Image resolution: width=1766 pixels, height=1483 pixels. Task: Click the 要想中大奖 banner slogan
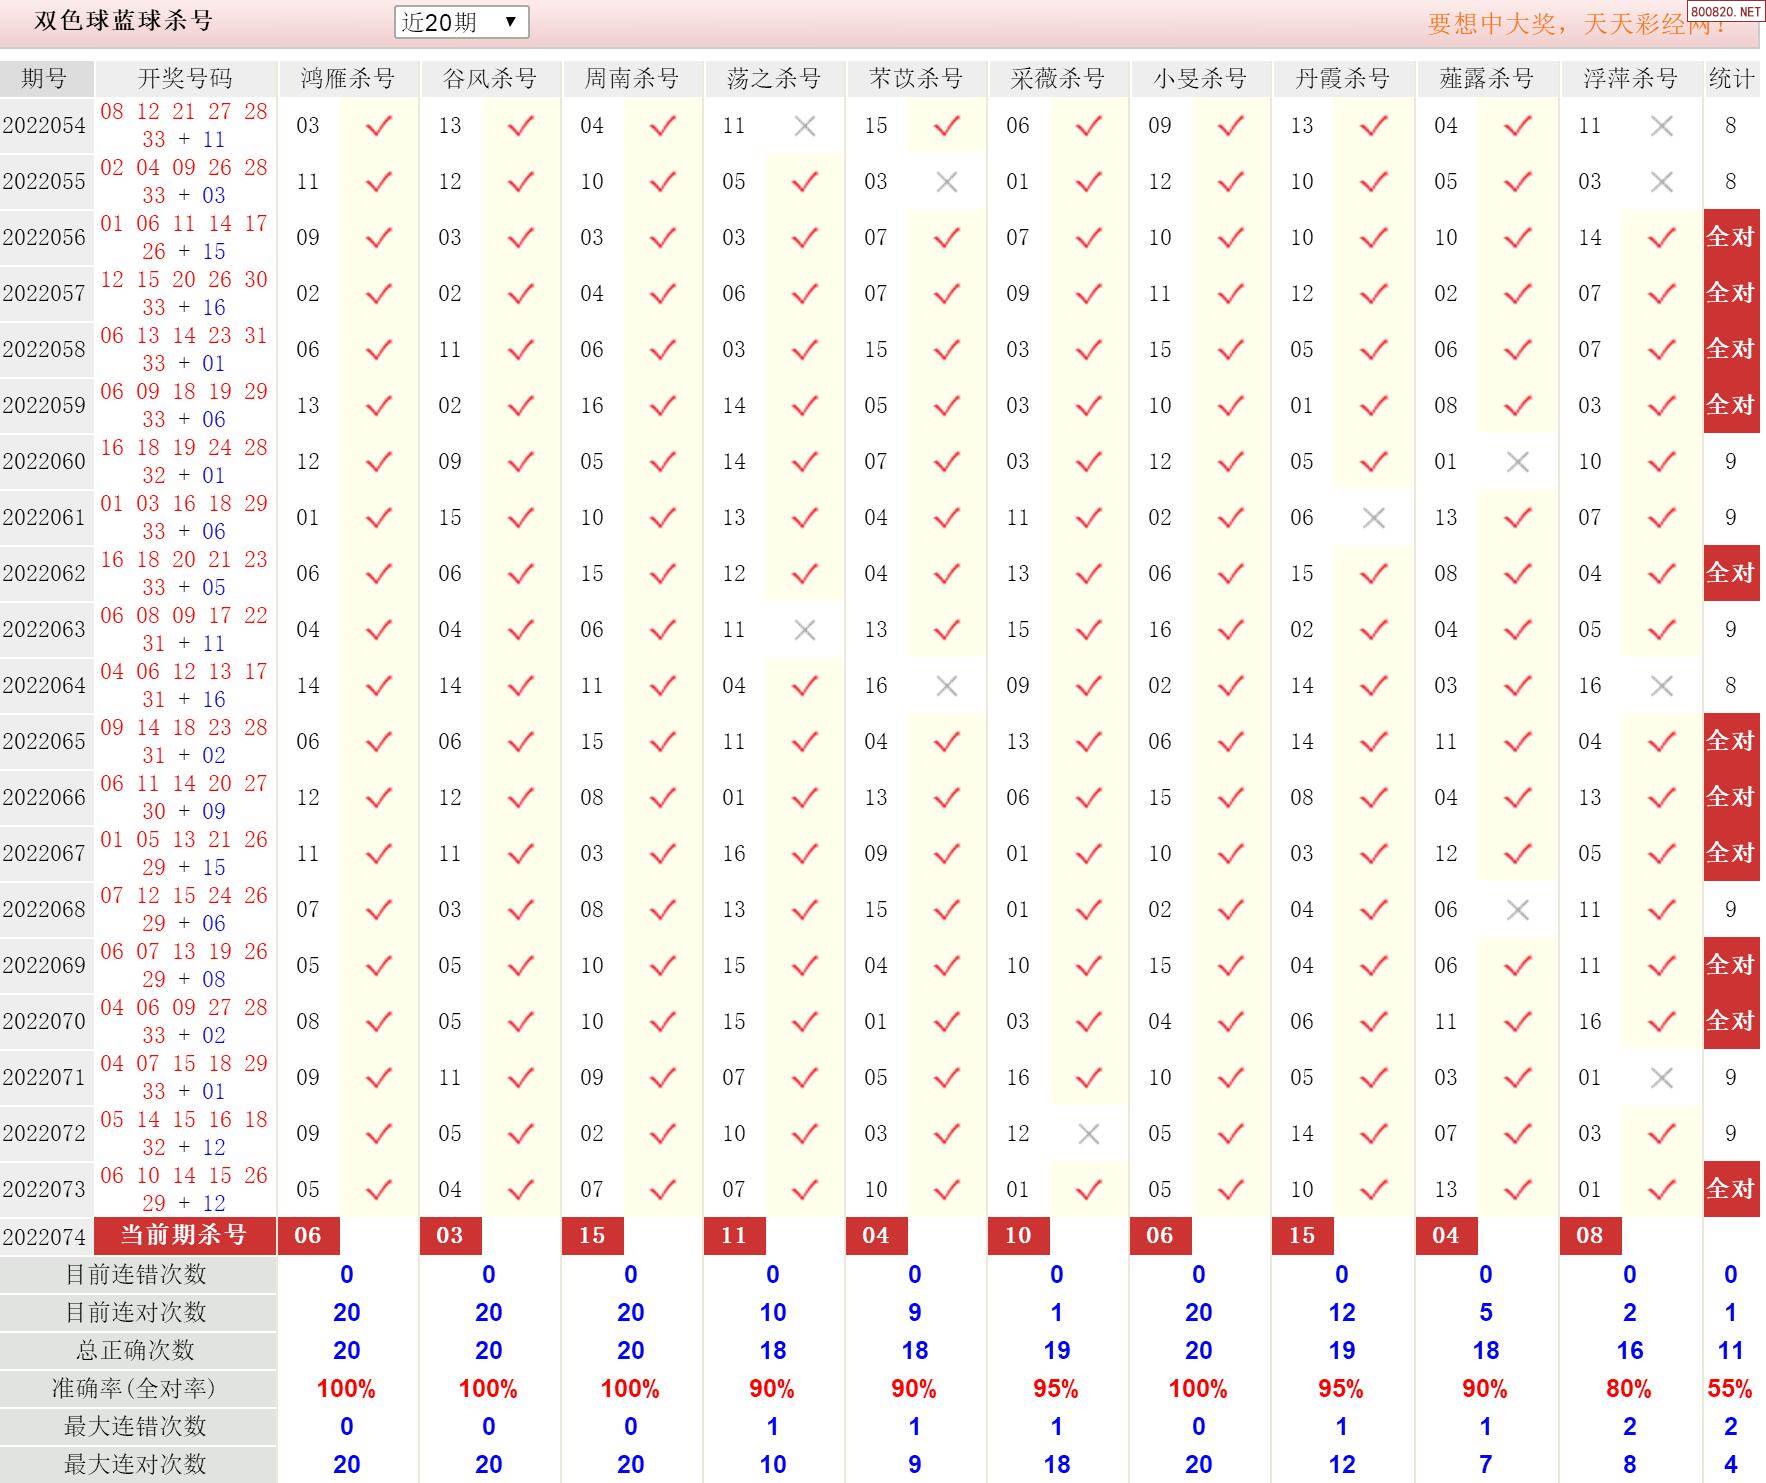pos(1575,24)
